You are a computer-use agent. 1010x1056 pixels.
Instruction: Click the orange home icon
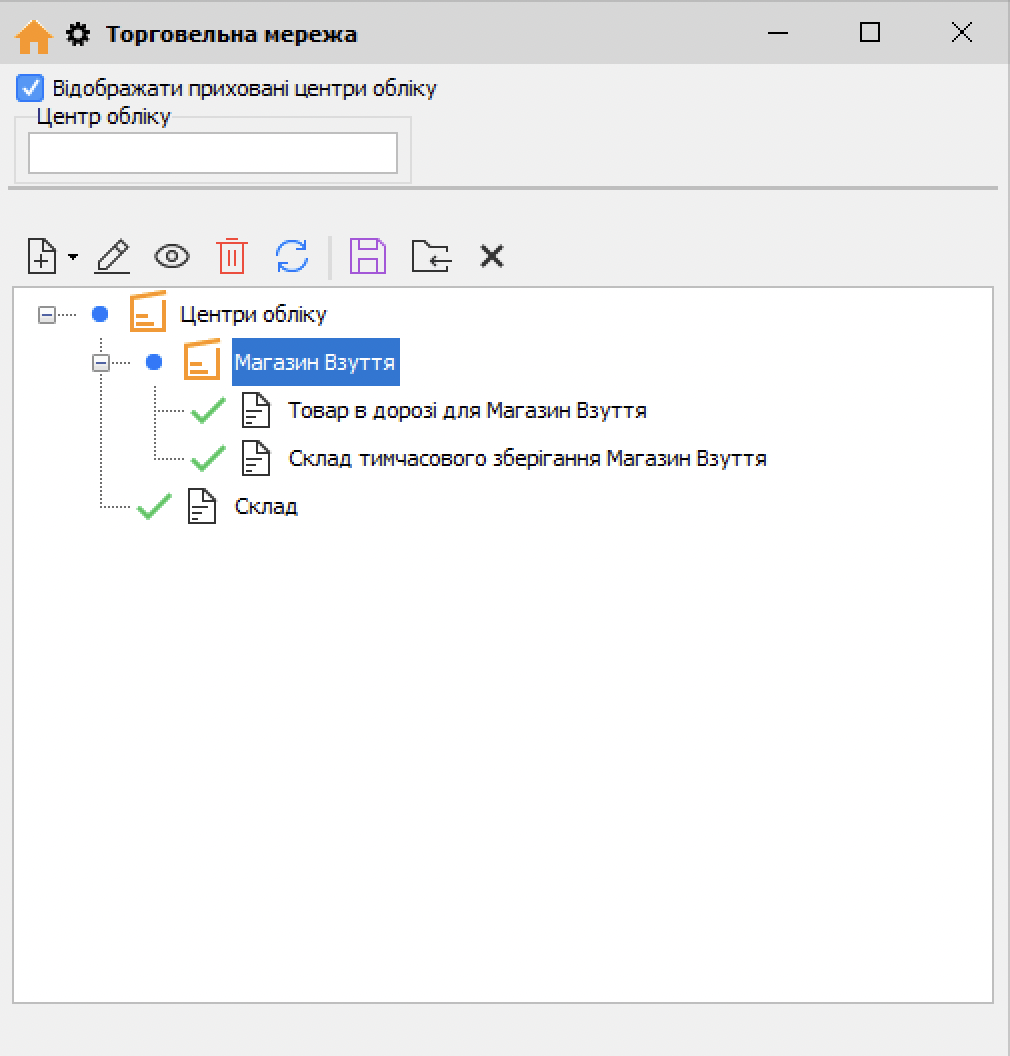pyautogui.click(x=34, y=36)
